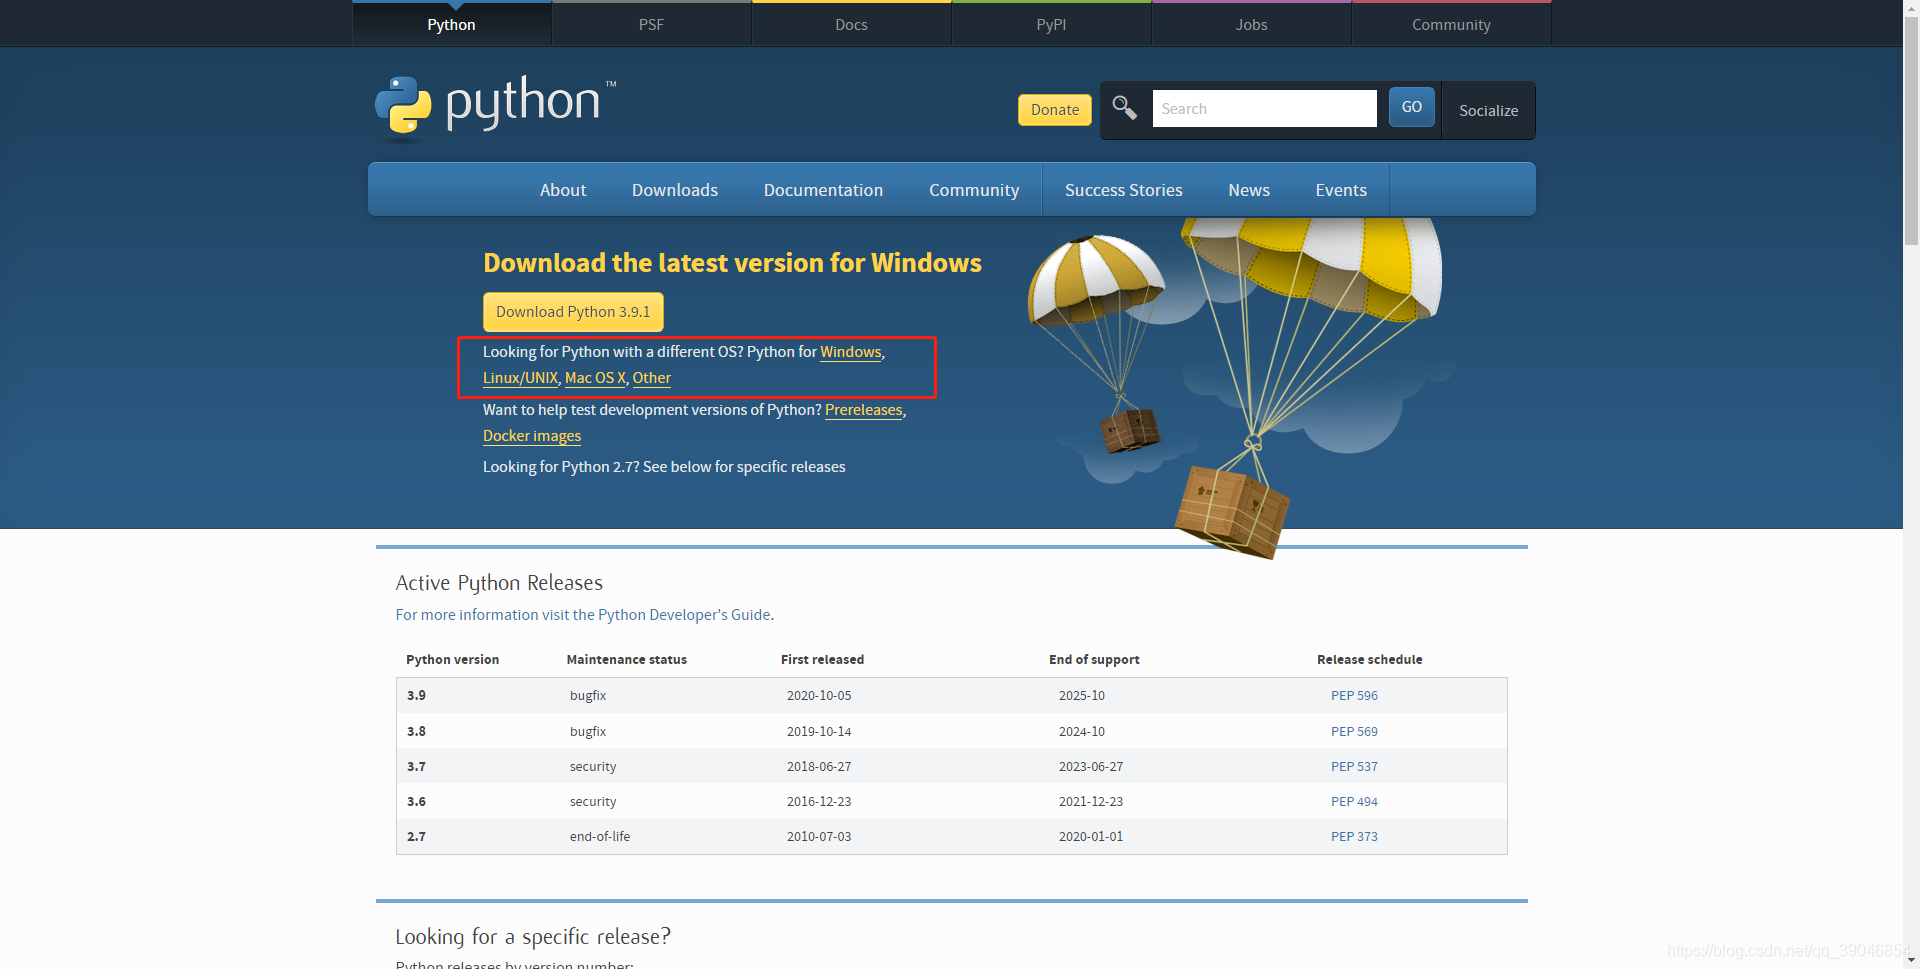Open the Prereleases link
Screen dimensions: 1920x969
tap(863, 409)
